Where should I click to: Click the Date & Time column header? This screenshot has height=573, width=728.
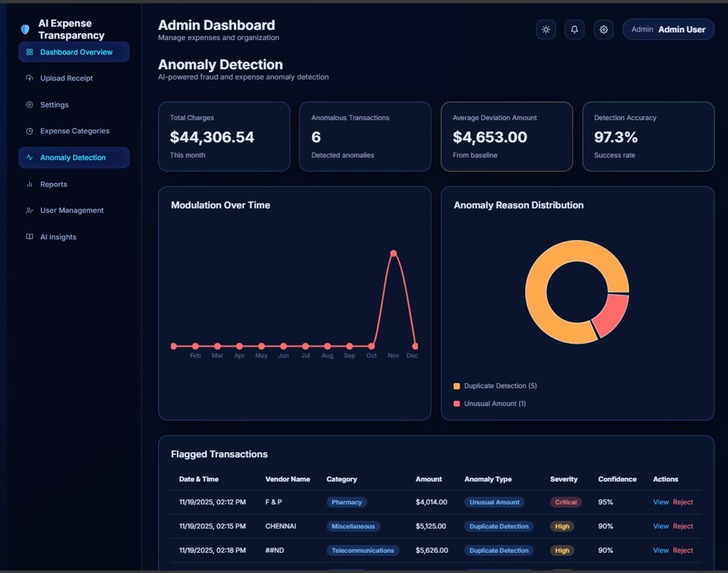tap(199, 479)
